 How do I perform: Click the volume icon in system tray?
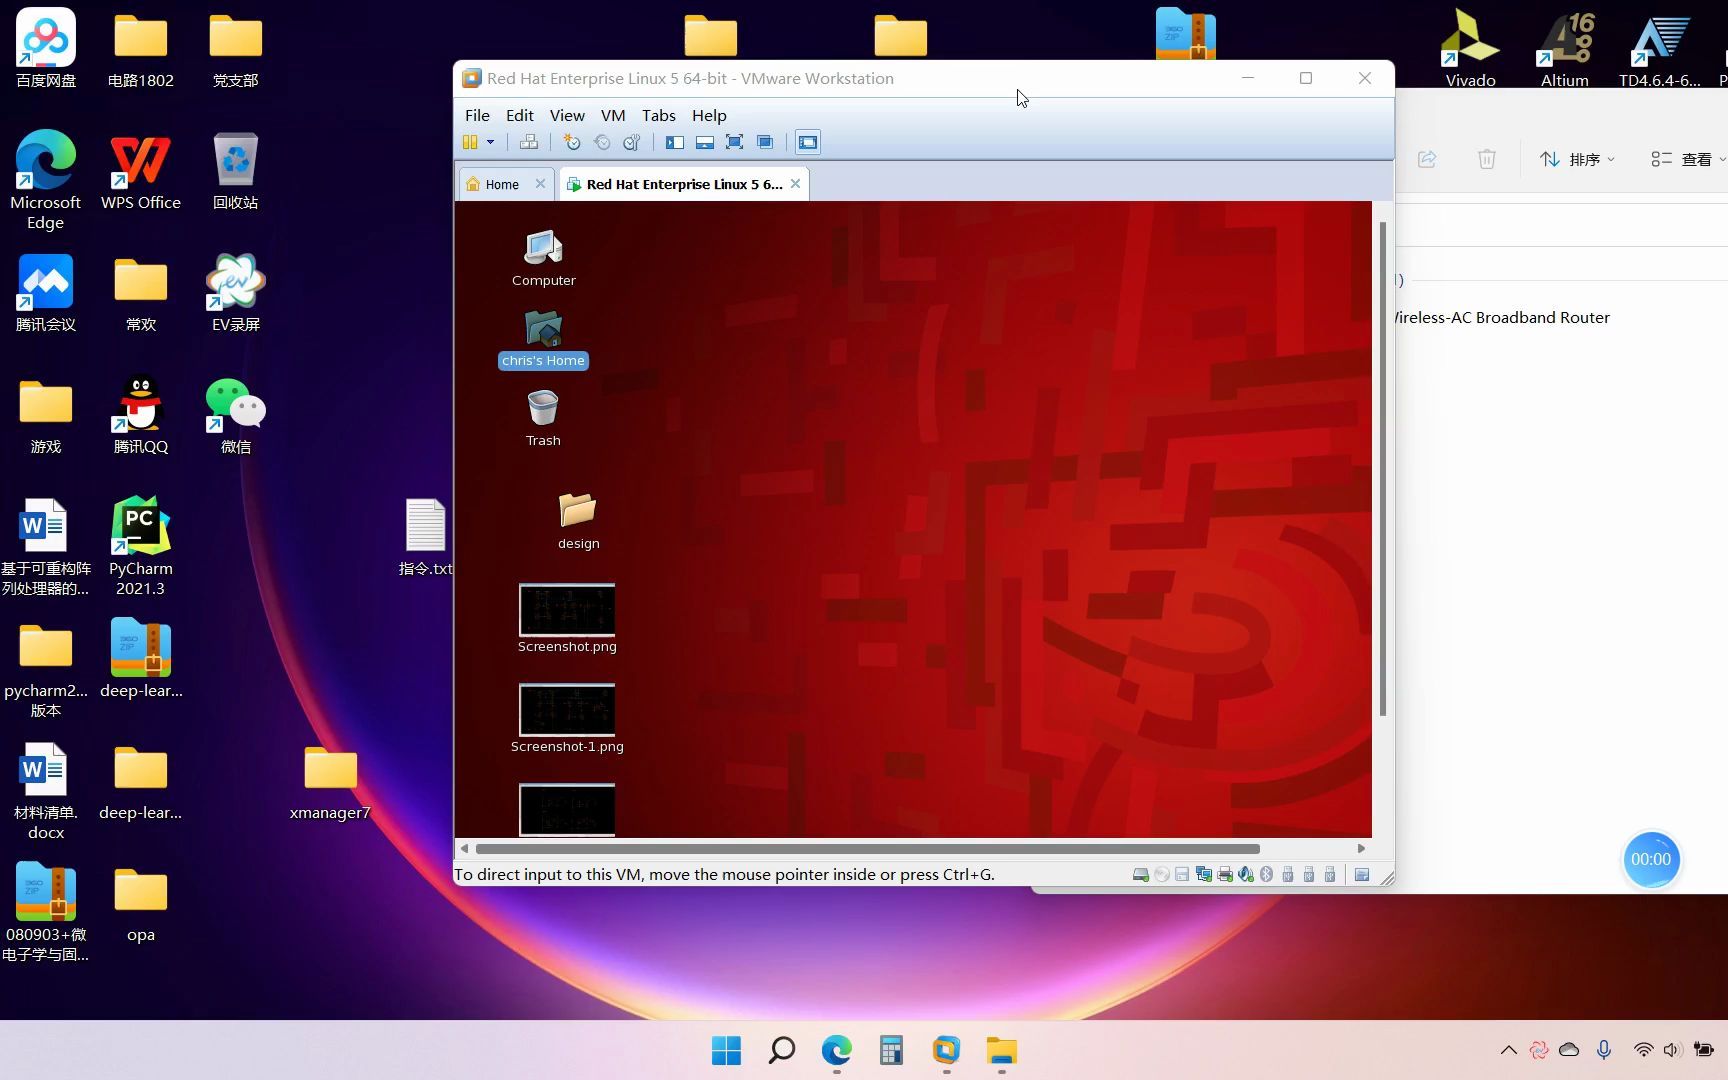(1672, 1050)
